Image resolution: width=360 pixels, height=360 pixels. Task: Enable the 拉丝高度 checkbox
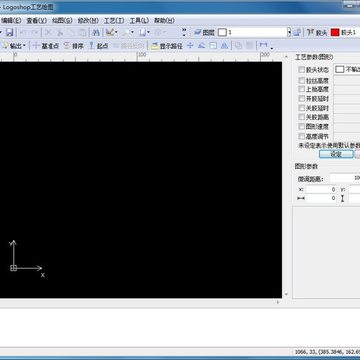click(302, 80)
